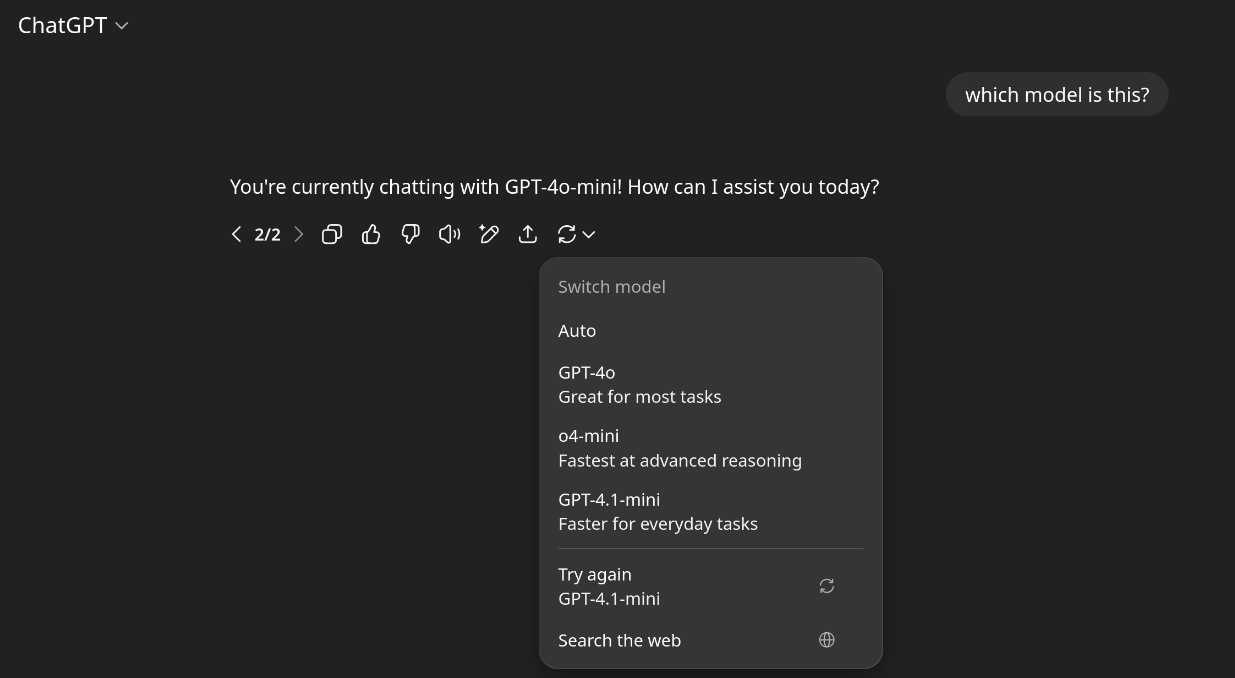Open the ChatGPT model selector dropdown
Screen dimensions: 1235x678
tap(73, 26)
